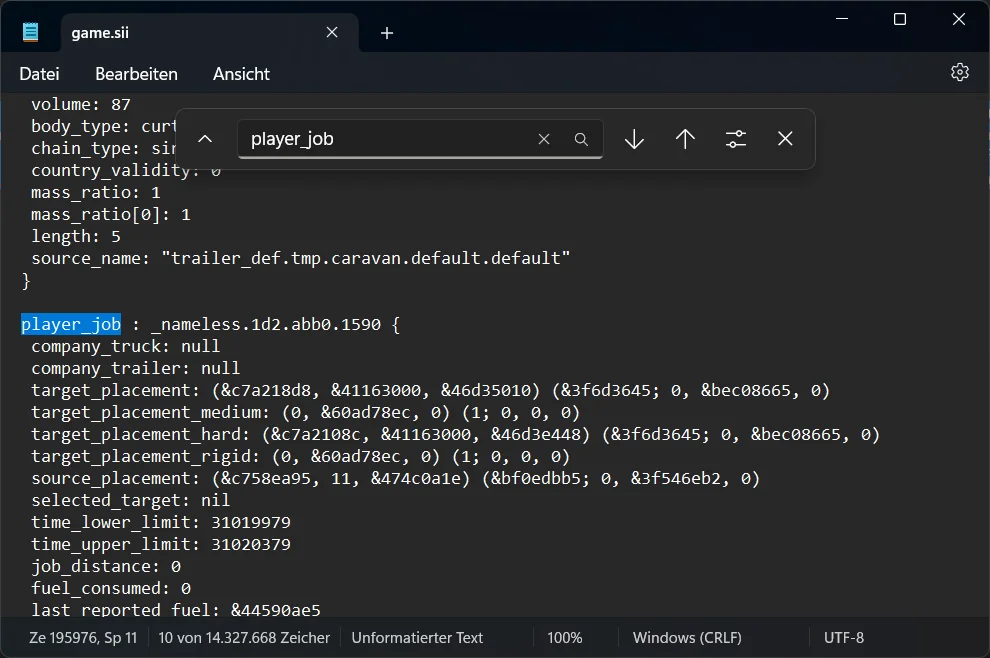Click highlighted player_job text in editor
The height and width of the screenshot is (658, 990).
(x=71, y=325)
